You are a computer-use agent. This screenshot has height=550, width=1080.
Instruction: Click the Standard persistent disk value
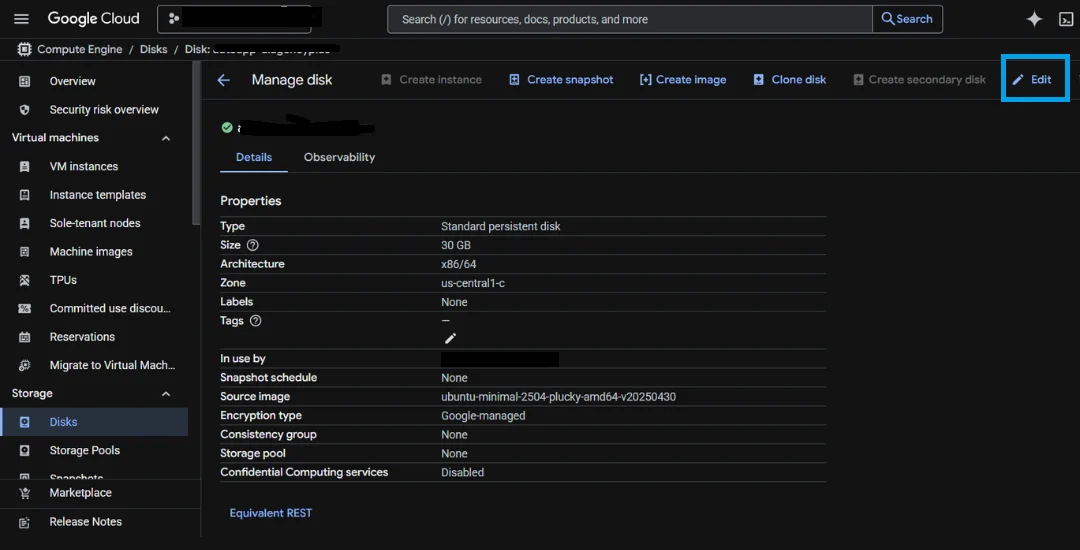point(501,226)
